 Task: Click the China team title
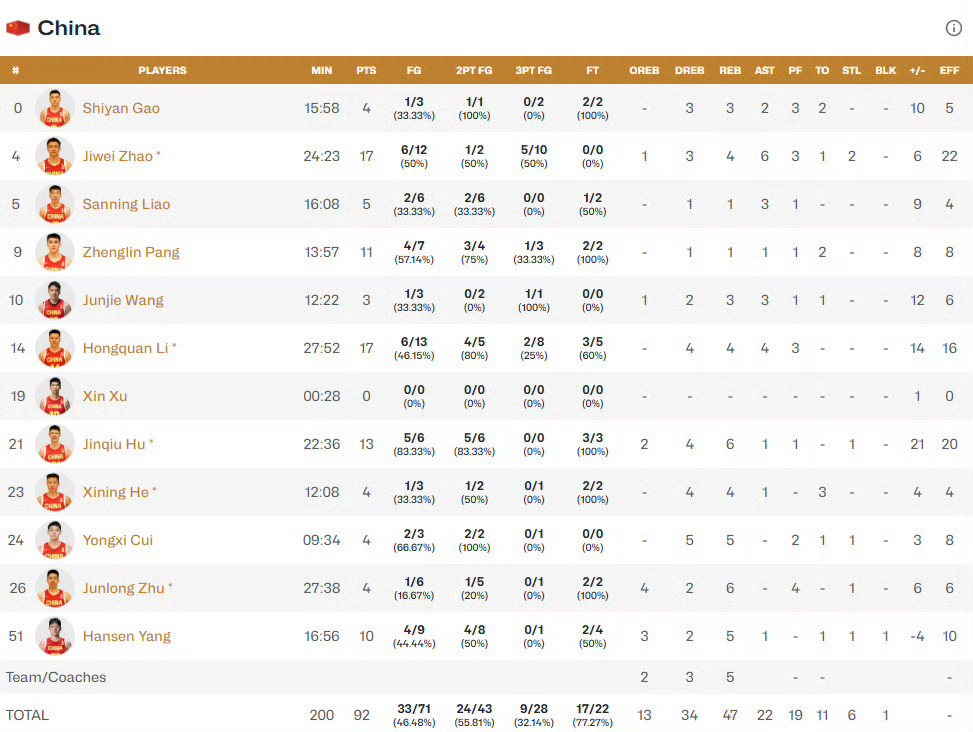point(69,28)
